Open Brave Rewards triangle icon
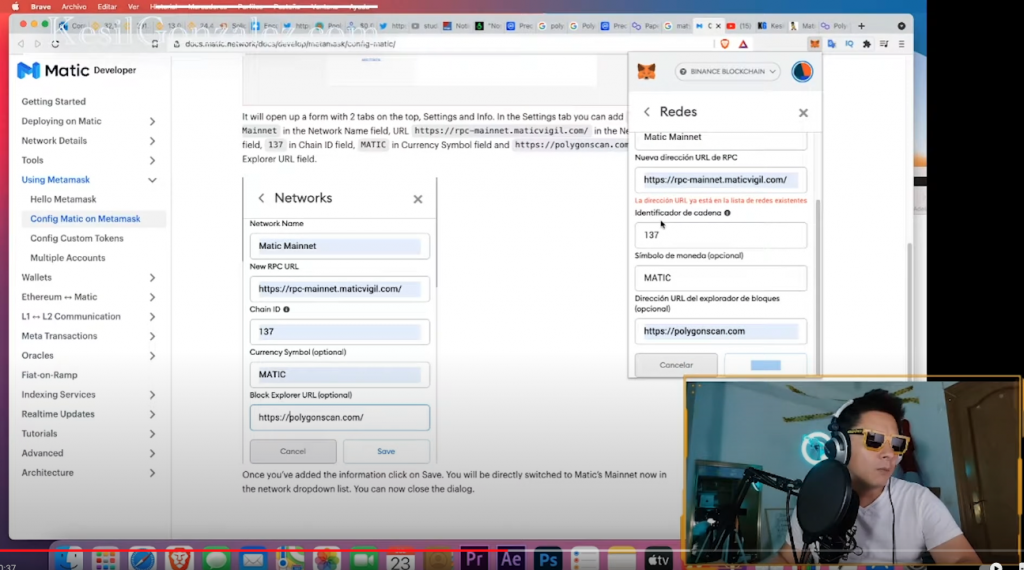Viewport: 1024px width, 570px height. pyautogui.click(x=743, y=44)
